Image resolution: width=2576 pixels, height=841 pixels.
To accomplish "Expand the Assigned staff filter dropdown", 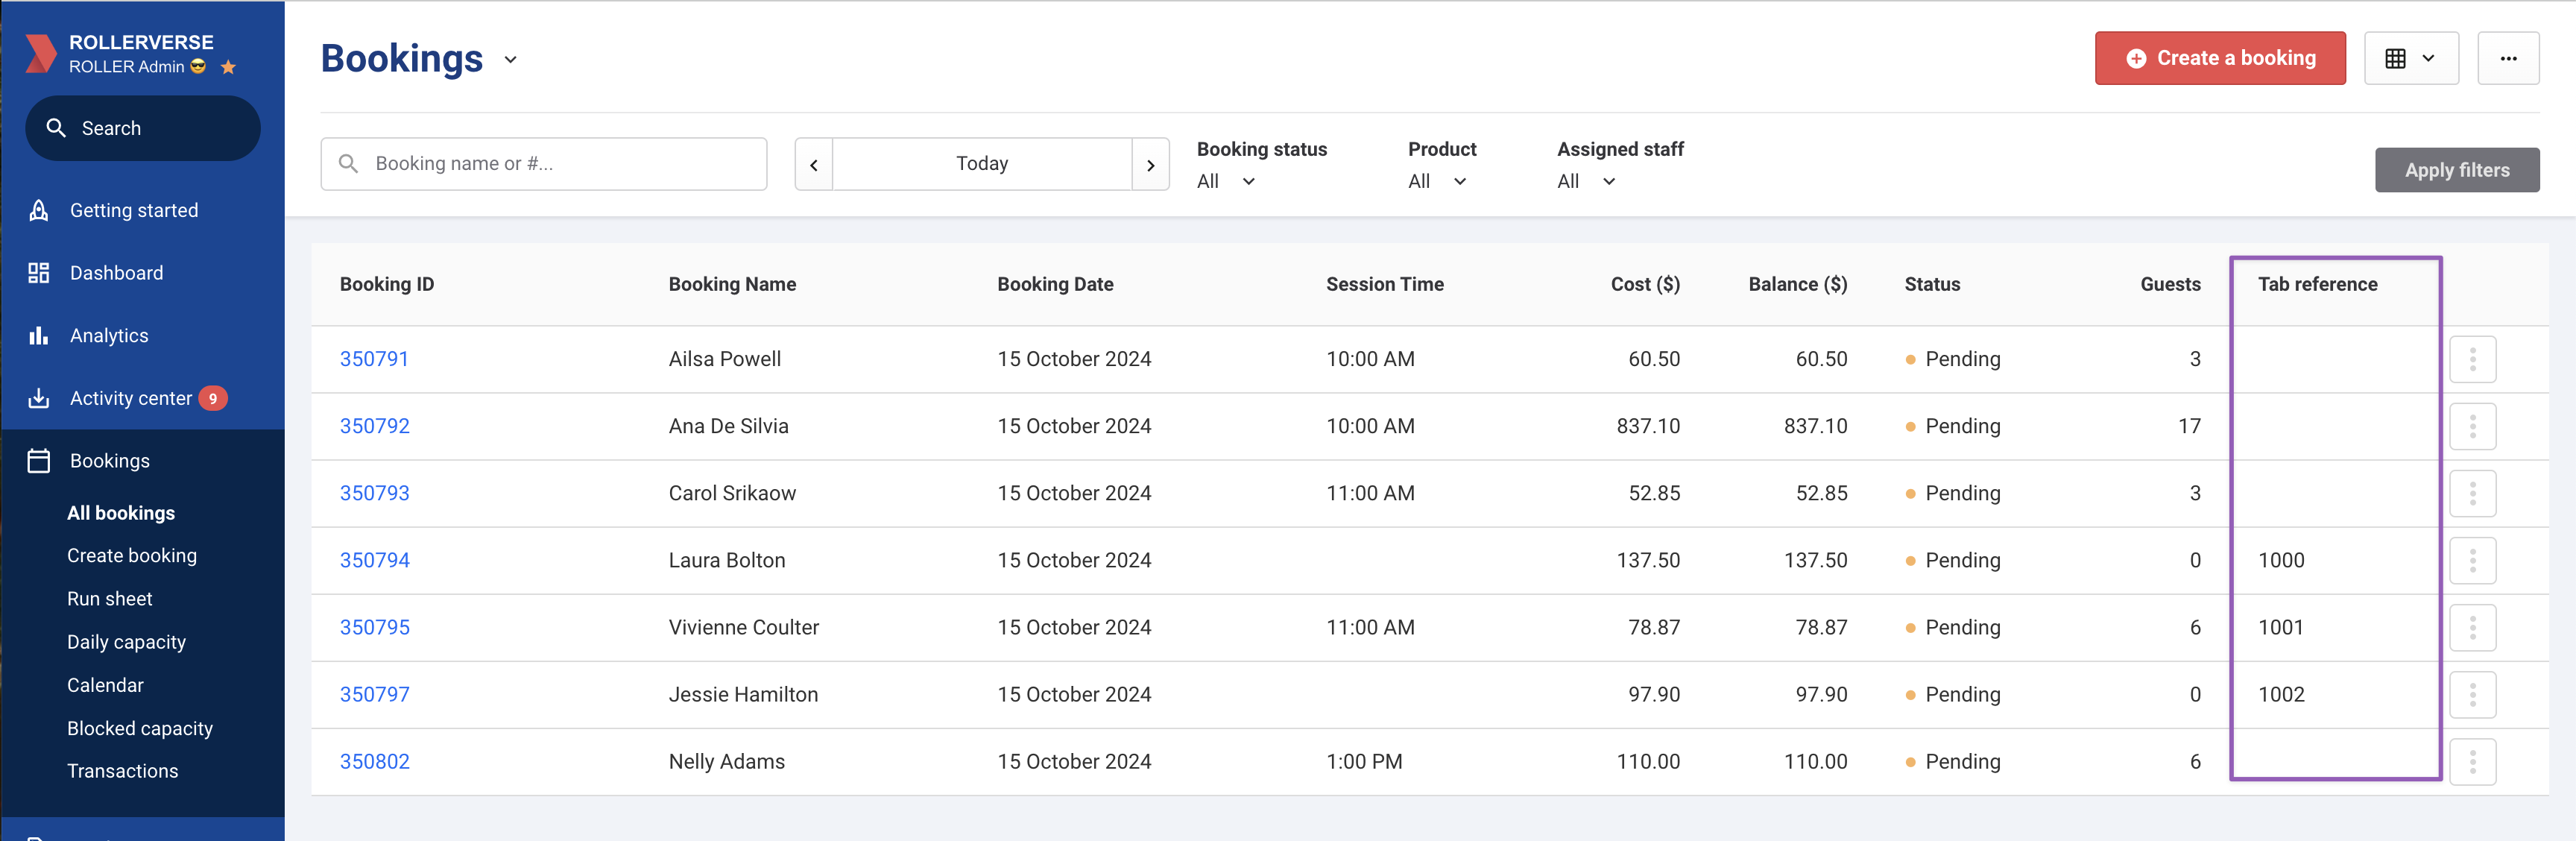I will tap(1586, 181).
